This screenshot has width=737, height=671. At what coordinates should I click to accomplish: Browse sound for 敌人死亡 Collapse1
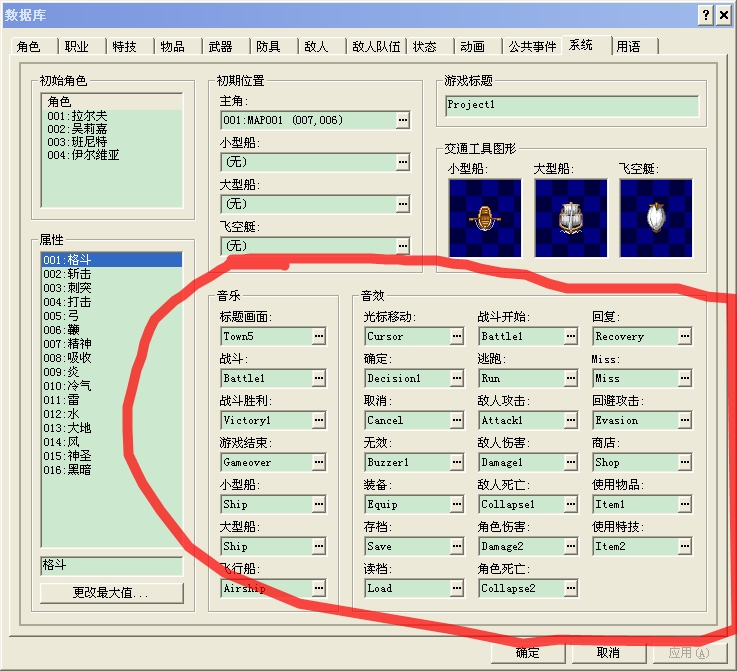click(x=571, y=504)
